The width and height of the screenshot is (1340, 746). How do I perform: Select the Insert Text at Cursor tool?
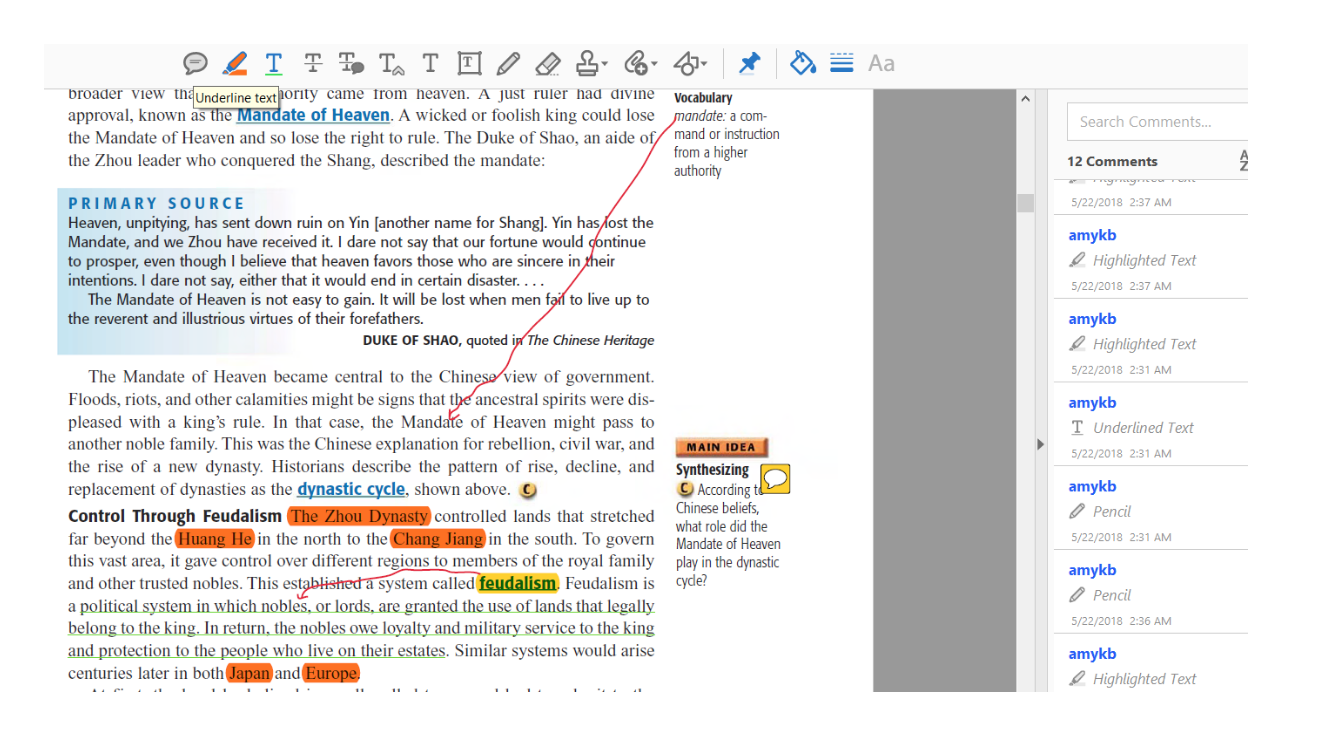390,63
